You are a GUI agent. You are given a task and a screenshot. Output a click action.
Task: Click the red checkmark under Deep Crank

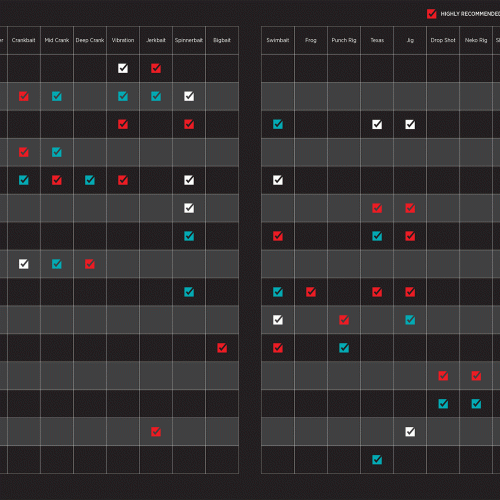point(90,264)
